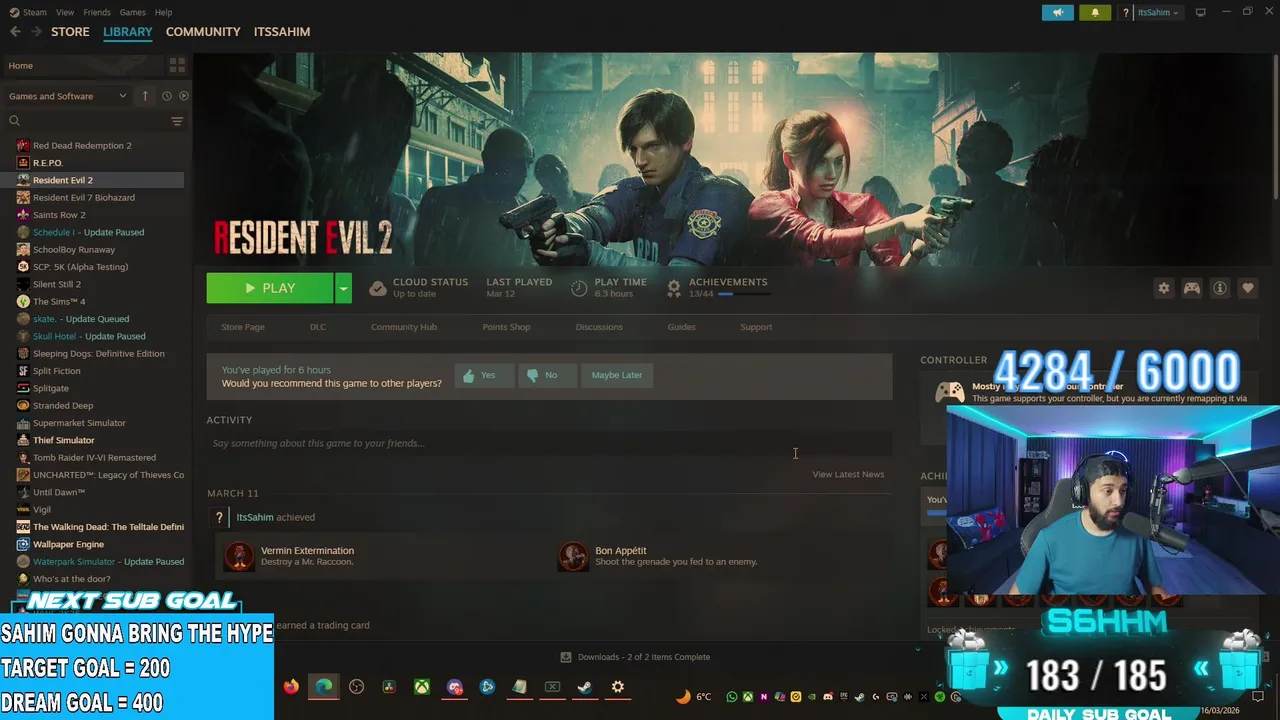Open the Games menu

[133, 12]
